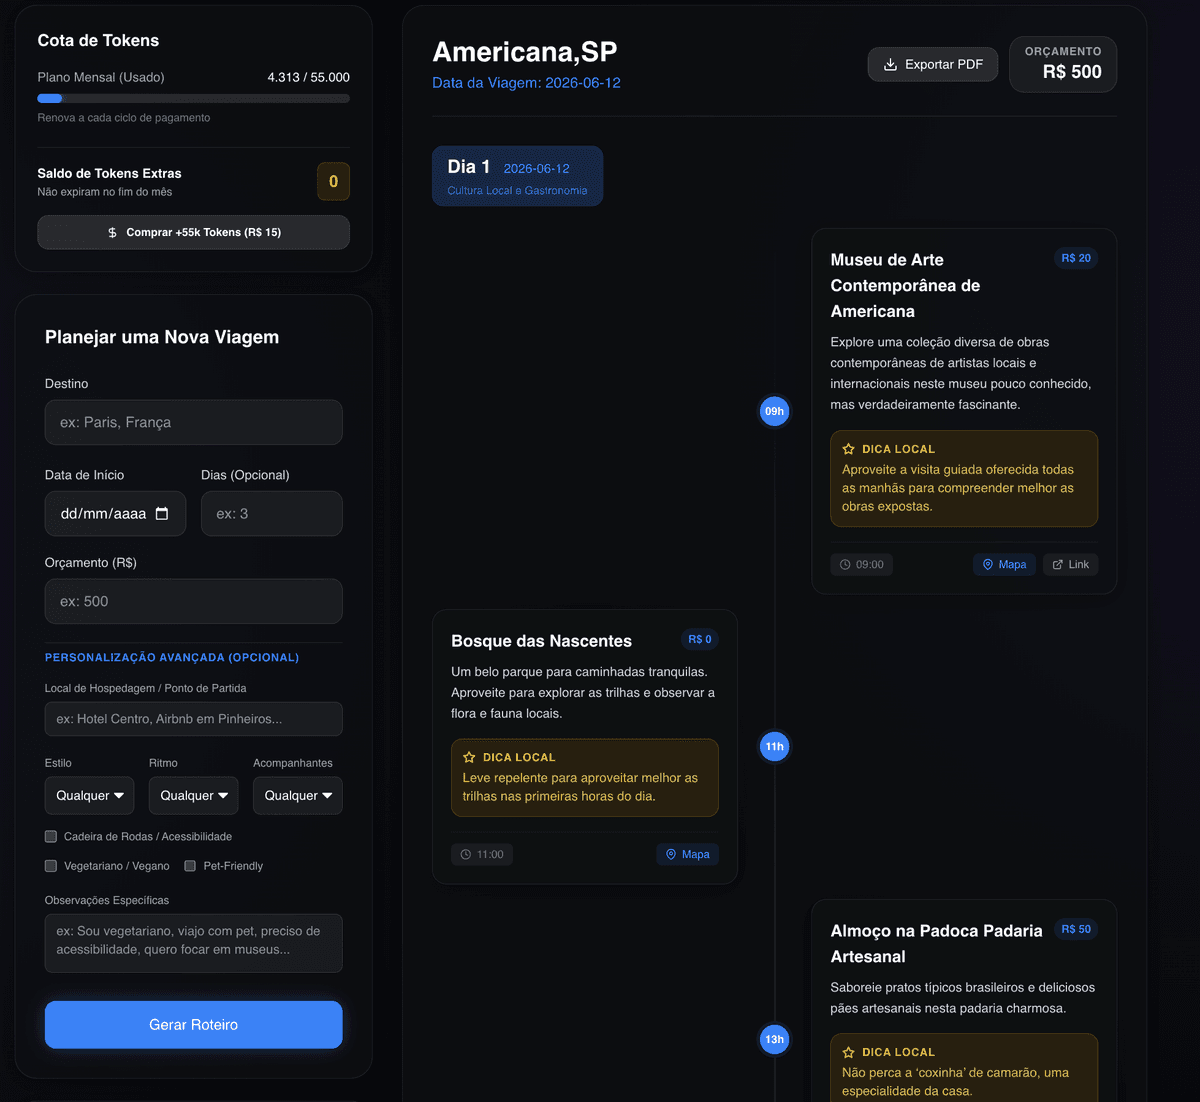This screenshot has height=1102, width=1200.
Task: Click the dollar sign icon on buy tokens
Action: coord(112,232)
